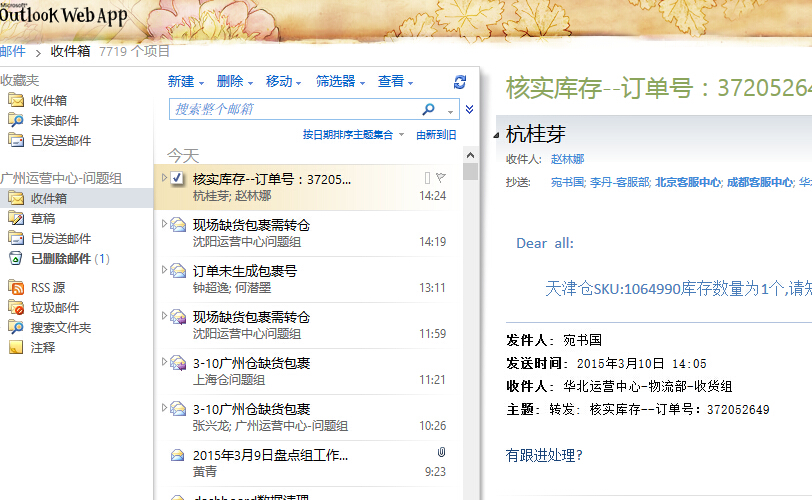
Task: Click attachment paperclip on 2015年3月9日盘点组工作 message
Action: click(441, 452)
